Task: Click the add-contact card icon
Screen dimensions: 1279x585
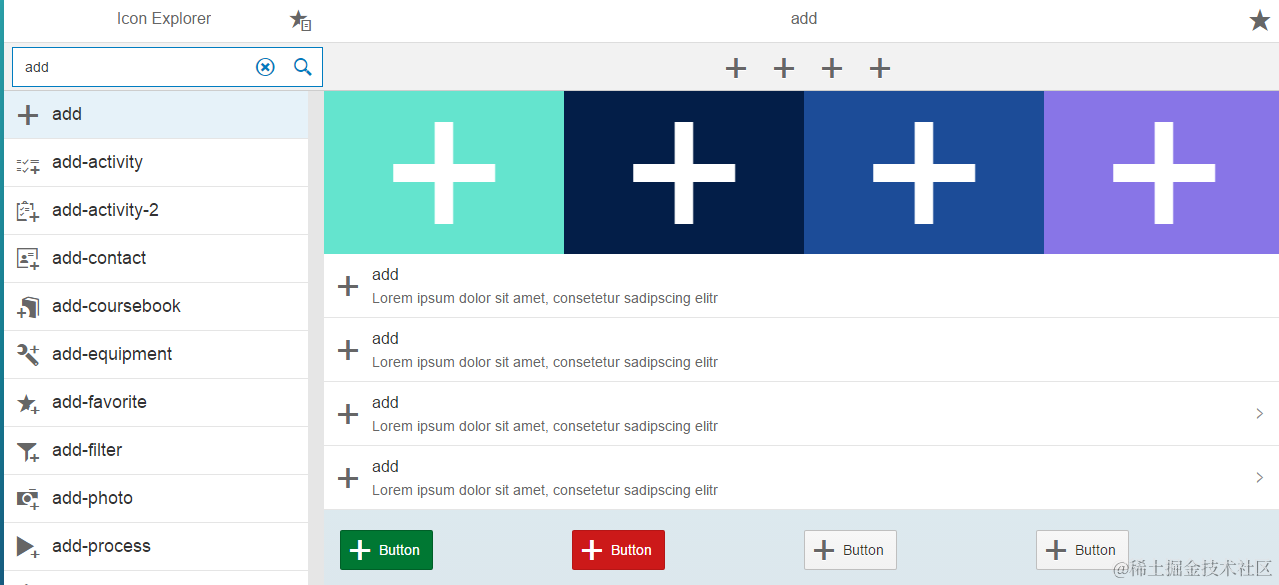Action: [28, 259]
